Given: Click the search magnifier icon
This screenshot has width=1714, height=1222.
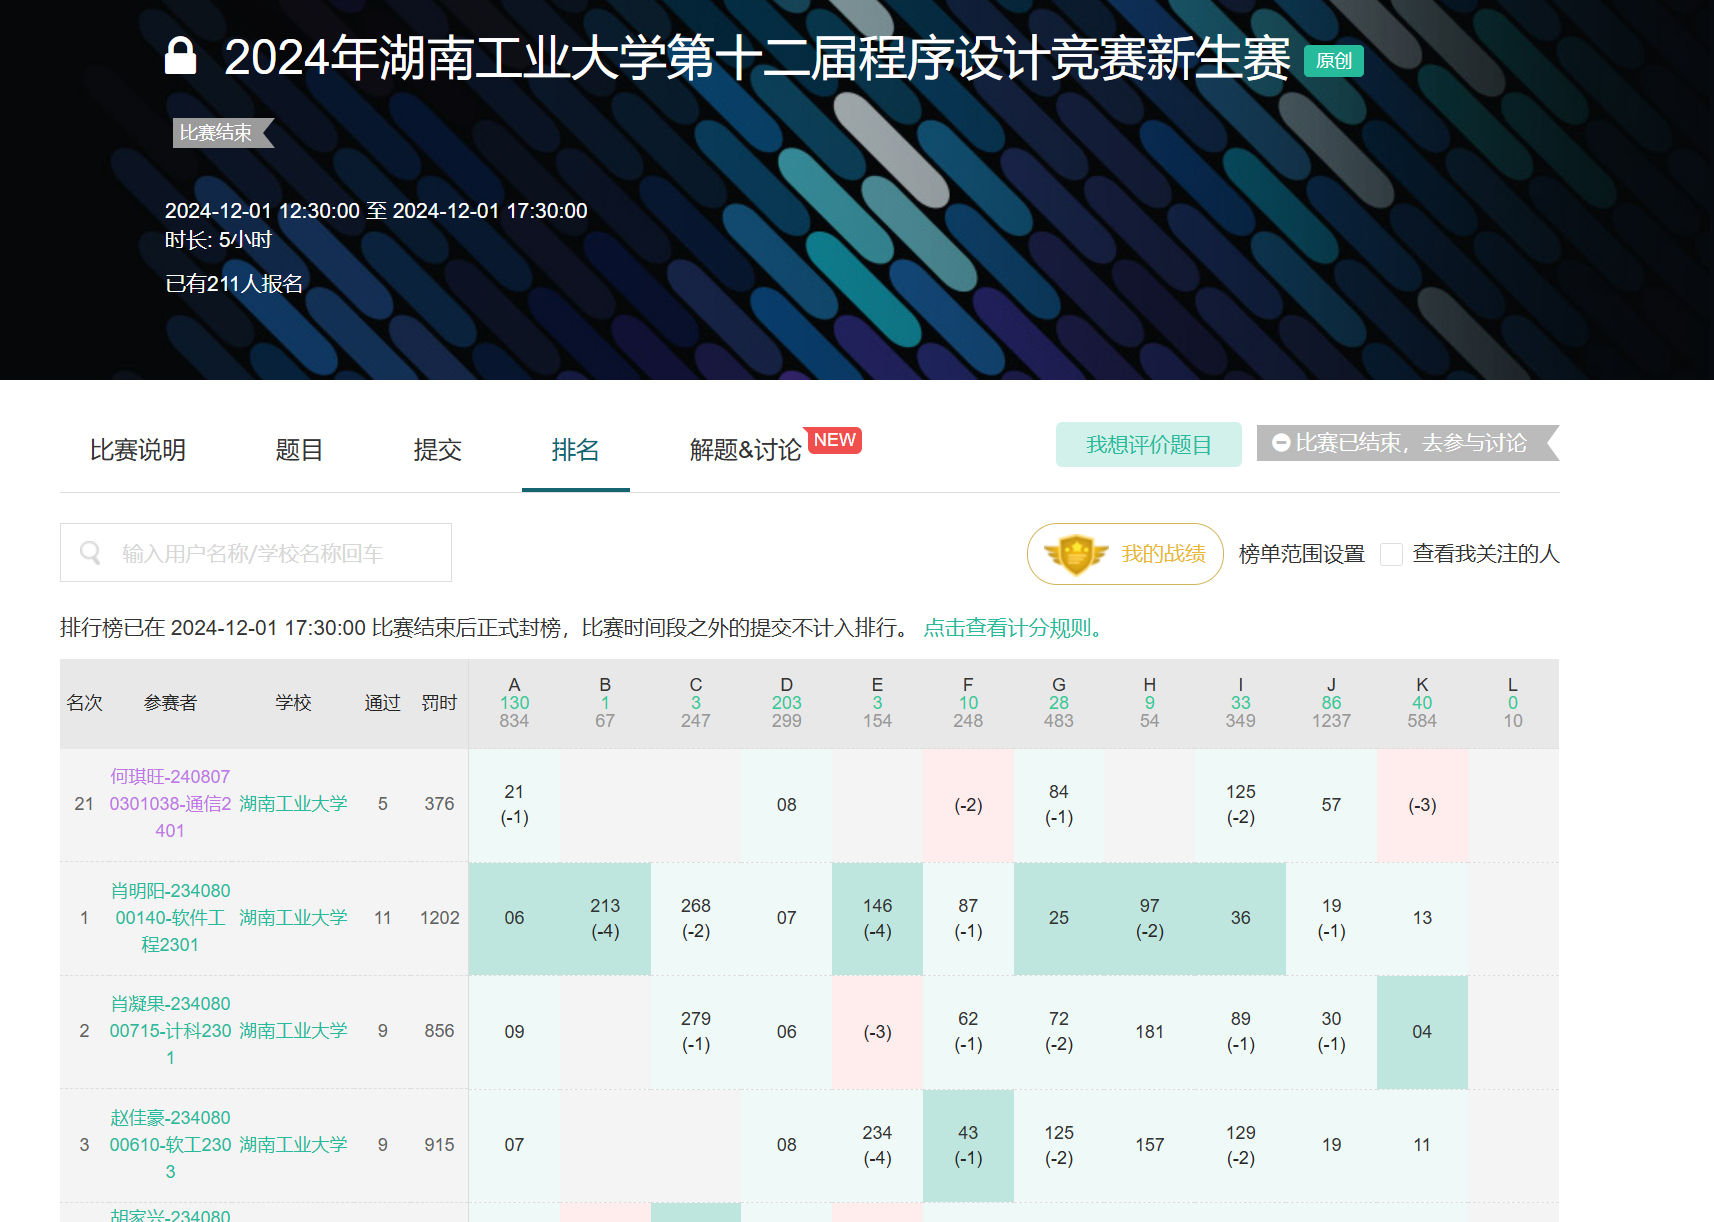Looking at the screenshot, I should (x=90, y=553).
